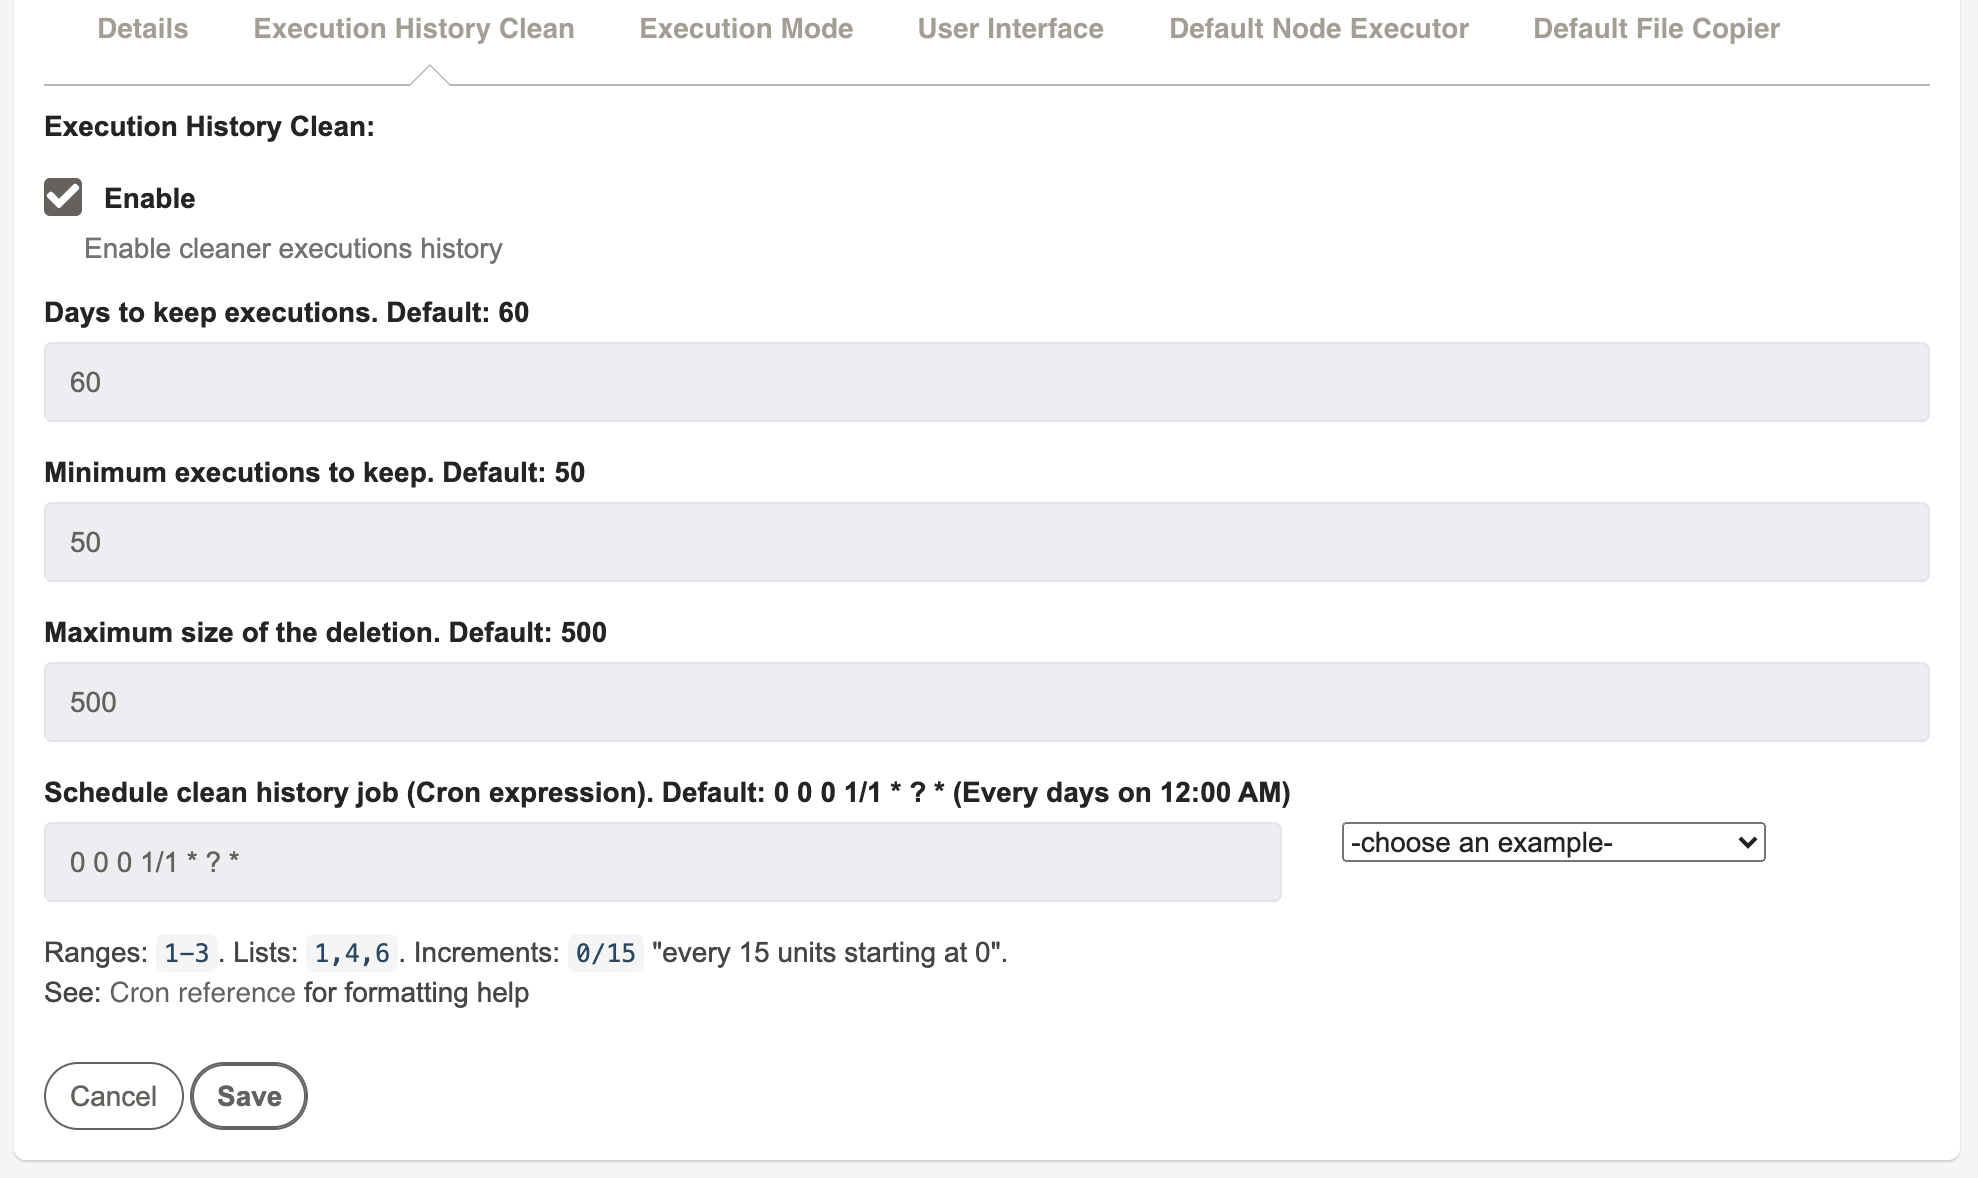The height and width of the screenshot is (1178, 1978).
Task: Open the User Interface tab
Action: pos(1010,28)
